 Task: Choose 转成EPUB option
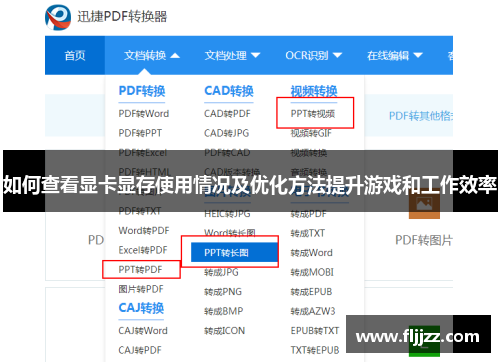click(x=311, y=292)
